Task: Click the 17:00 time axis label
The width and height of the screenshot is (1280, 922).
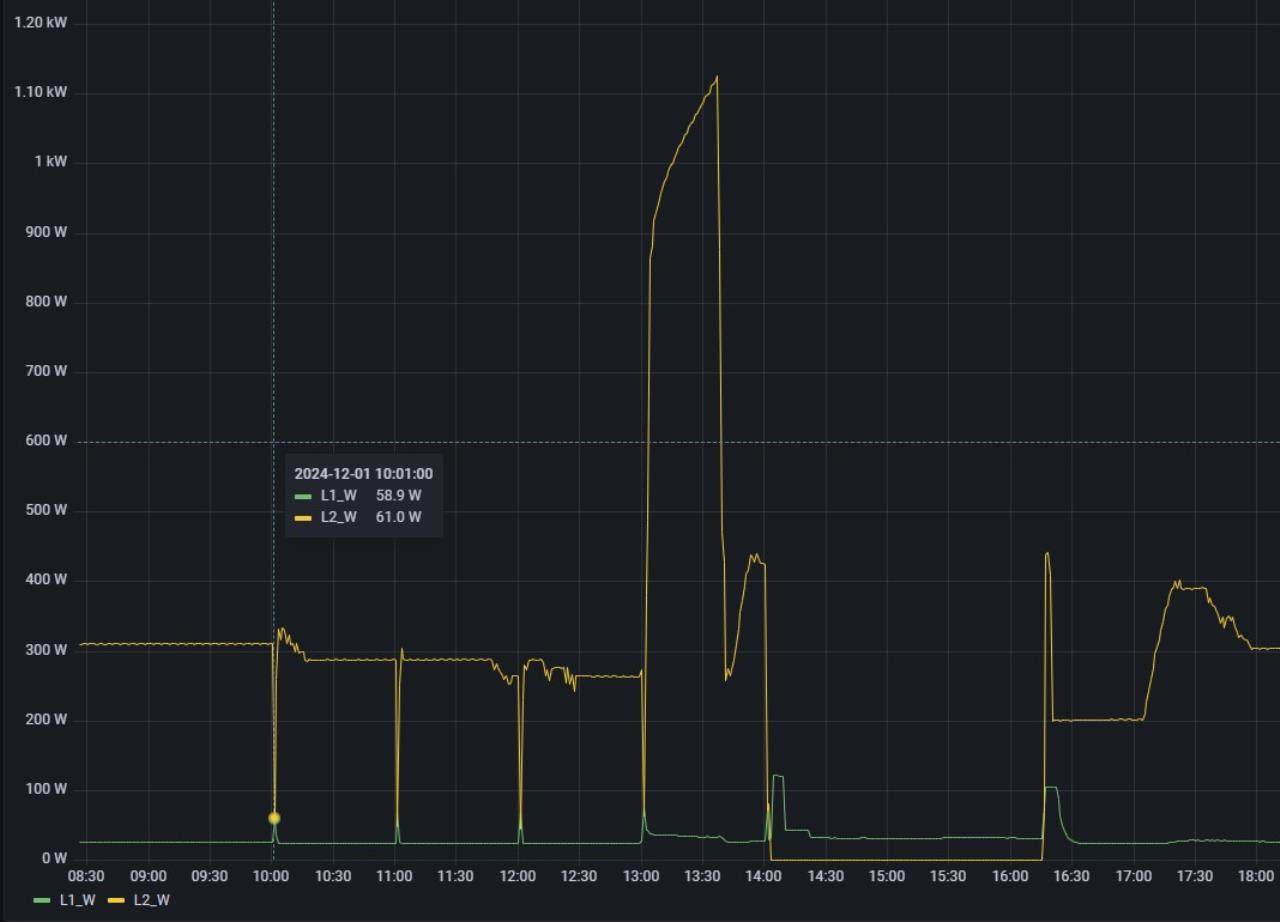Action: 1133,876
